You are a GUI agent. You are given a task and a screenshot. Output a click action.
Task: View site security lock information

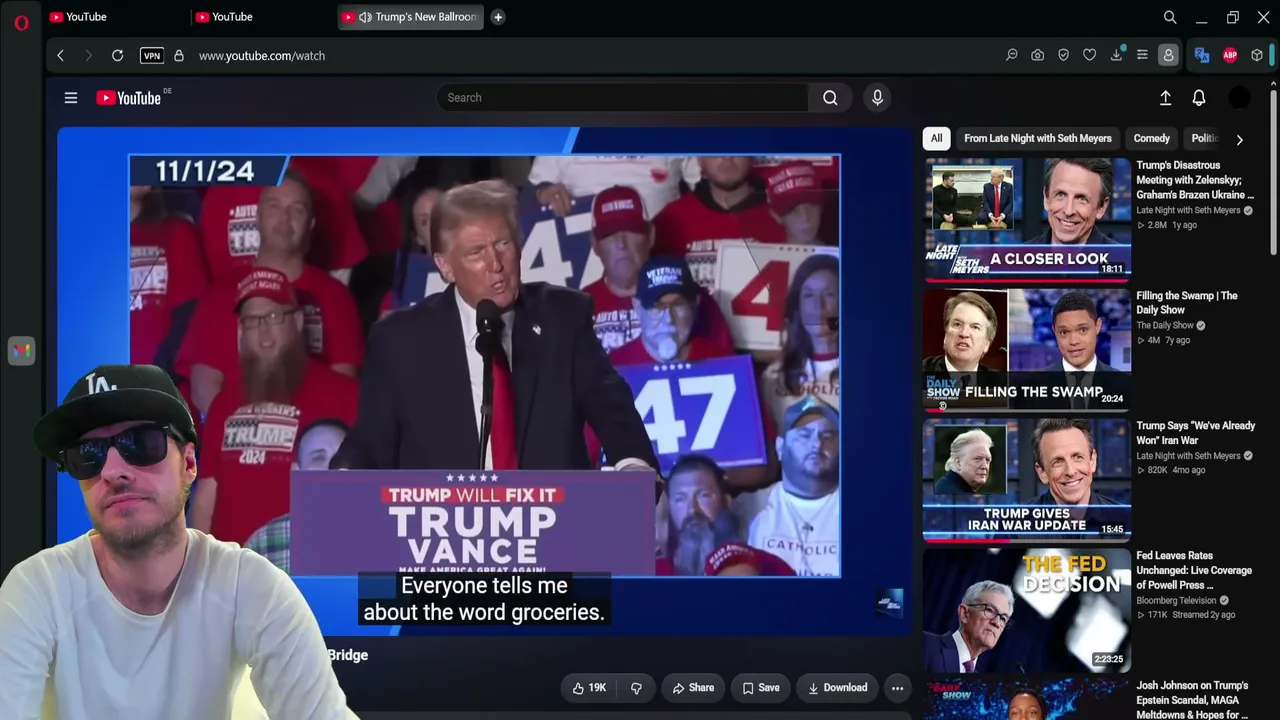pos(179,56)
